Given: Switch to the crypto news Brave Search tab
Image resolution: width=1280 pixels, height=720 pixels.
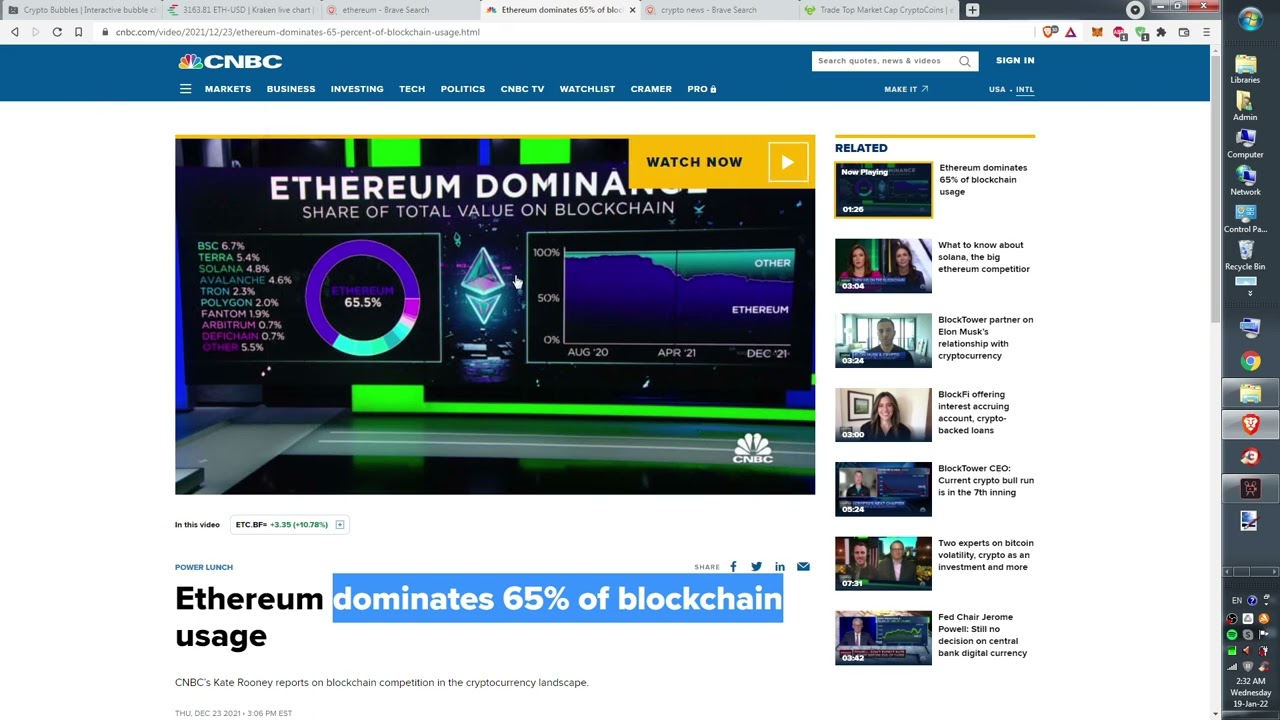Looking at the screenshot, I should click(x=718, y=10).
